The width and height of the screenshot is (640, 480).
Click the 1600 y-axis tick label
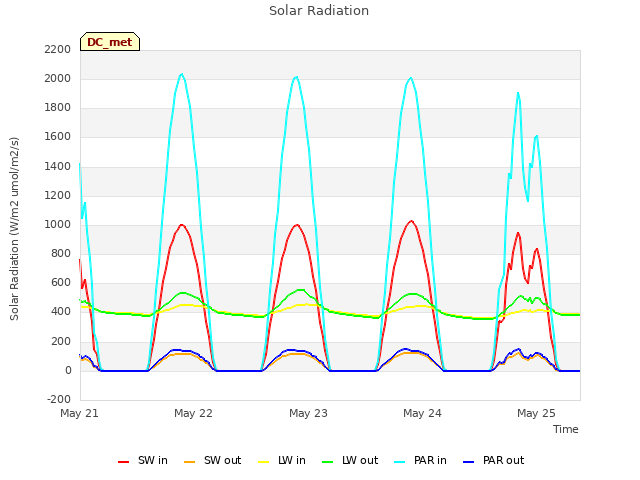(58, 137)
